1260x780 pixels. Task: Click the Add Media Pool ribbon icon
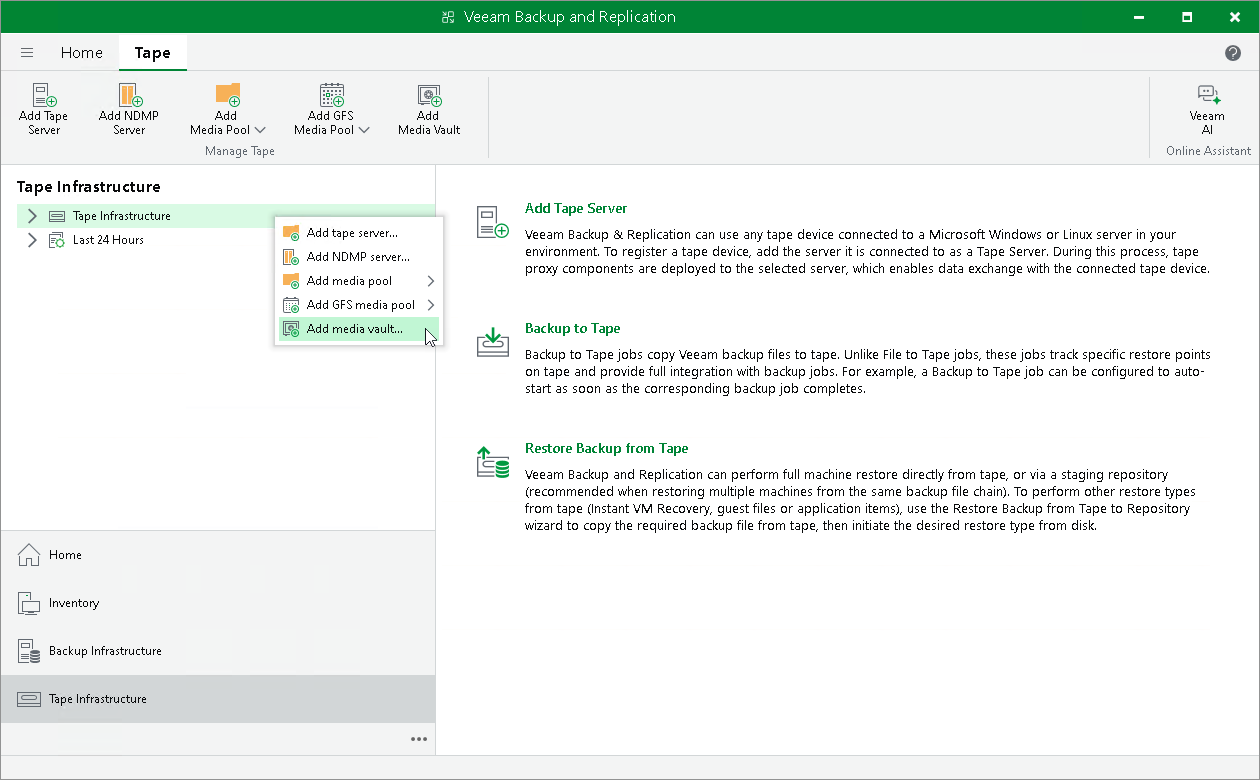point(228,95)
